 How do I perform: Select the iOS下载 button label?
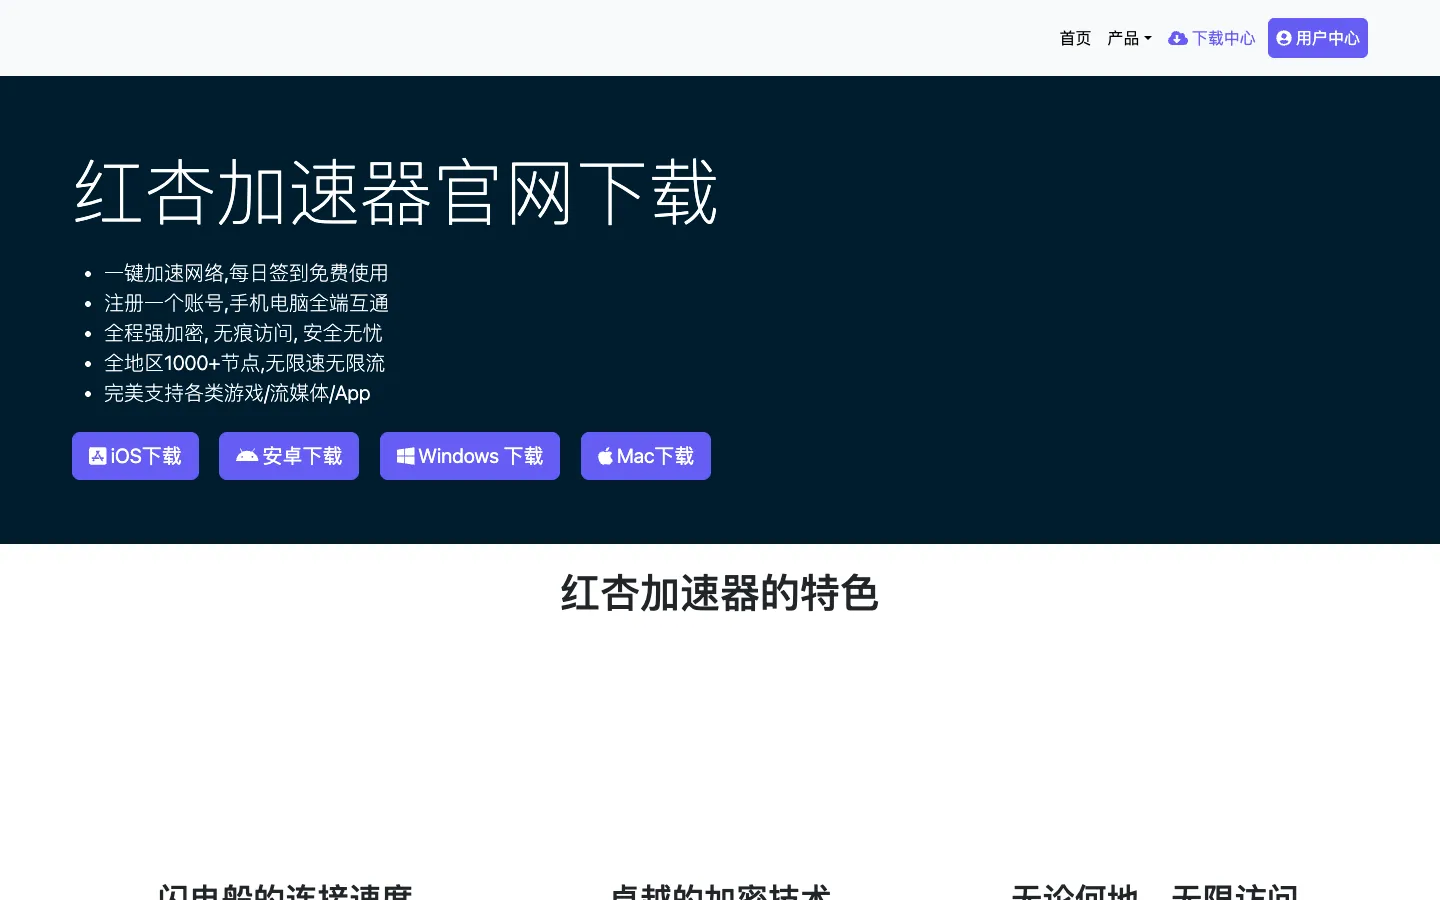pos(146,456)
